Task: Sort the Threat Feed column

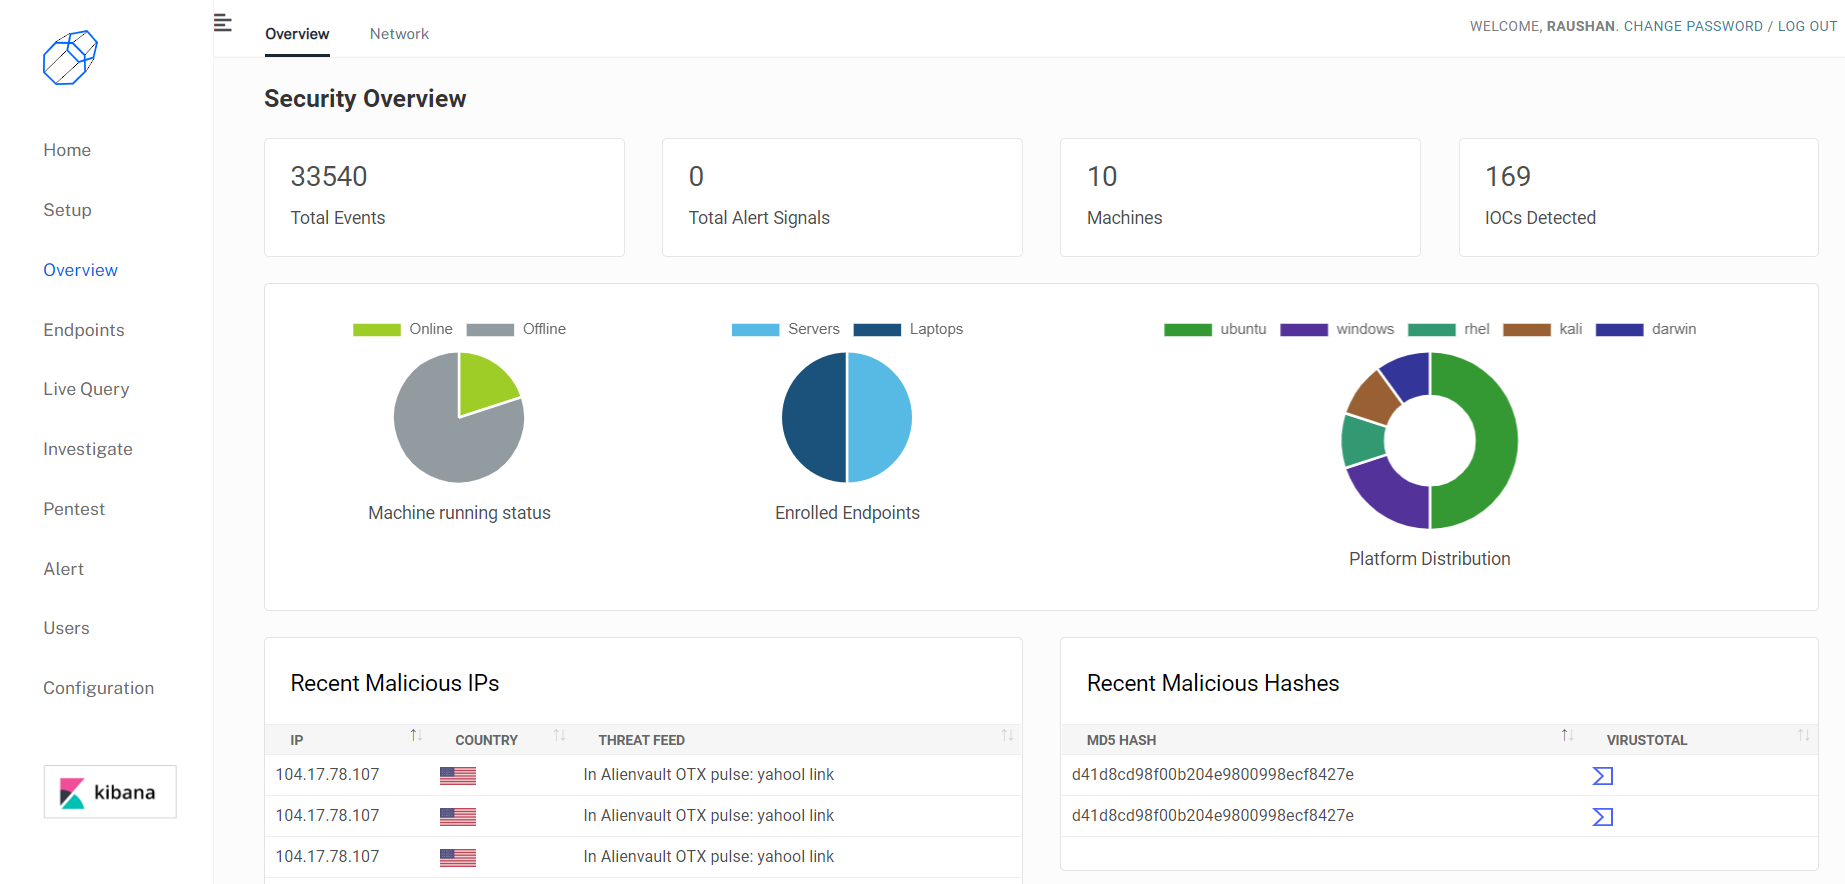Action: click(1007, 736)
